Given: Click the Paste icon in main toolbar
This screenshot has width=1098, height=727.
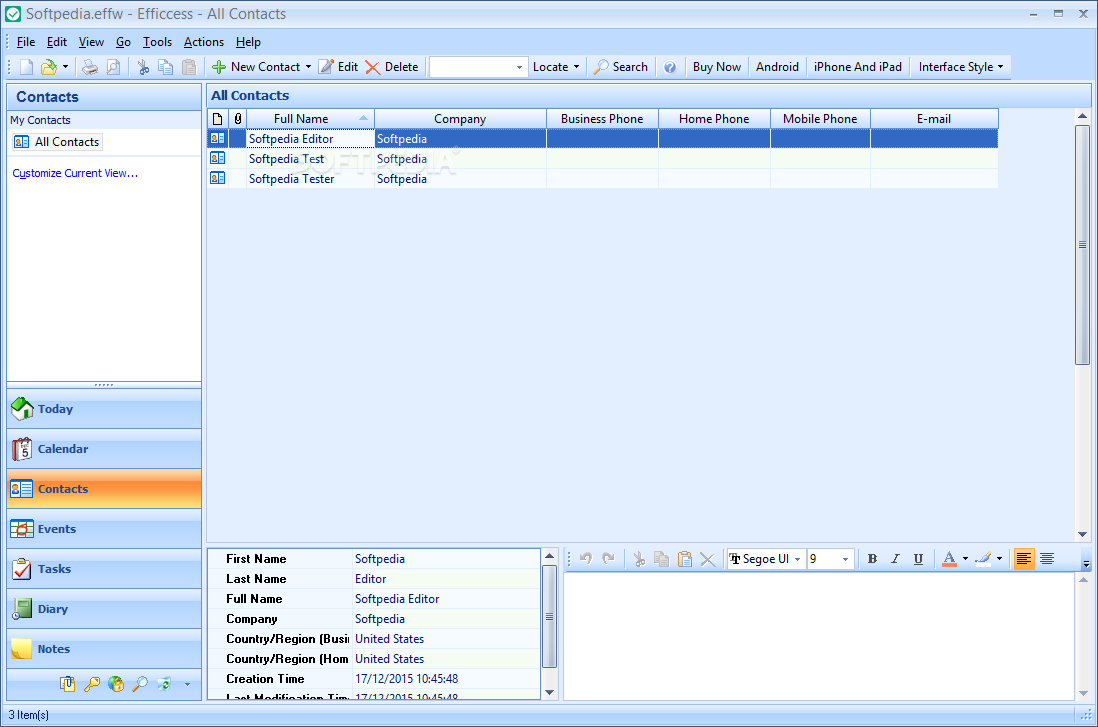Looking at the screenshot, I should (x=189, y=67).
